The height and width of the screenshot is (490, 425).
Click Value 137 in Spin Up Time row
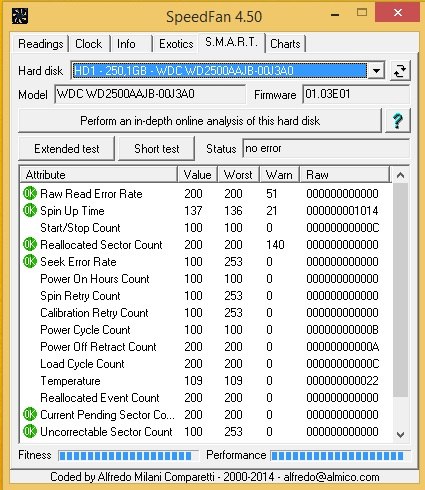pyautogui.click(x=193, y=211)
